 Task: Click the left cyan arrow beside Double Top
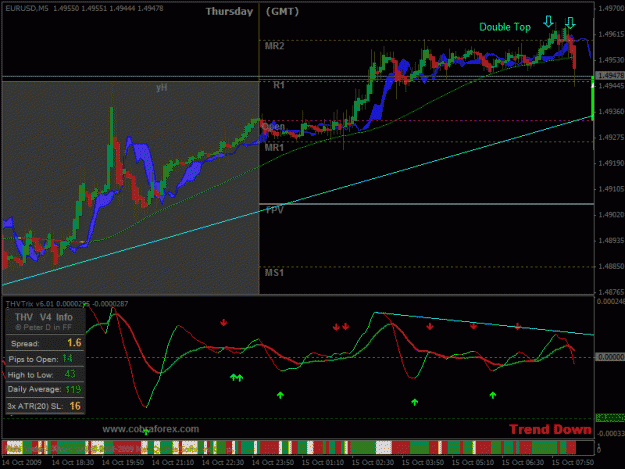click(548, 22)
